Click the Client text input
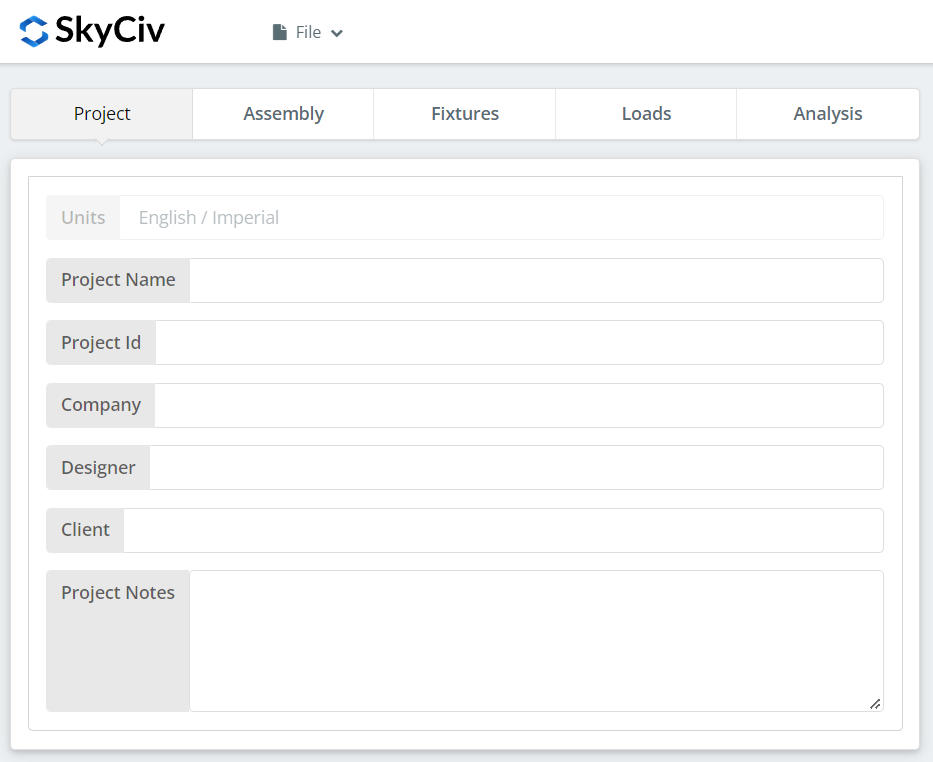This screenshot has width=933, height=762. point(502,530)
